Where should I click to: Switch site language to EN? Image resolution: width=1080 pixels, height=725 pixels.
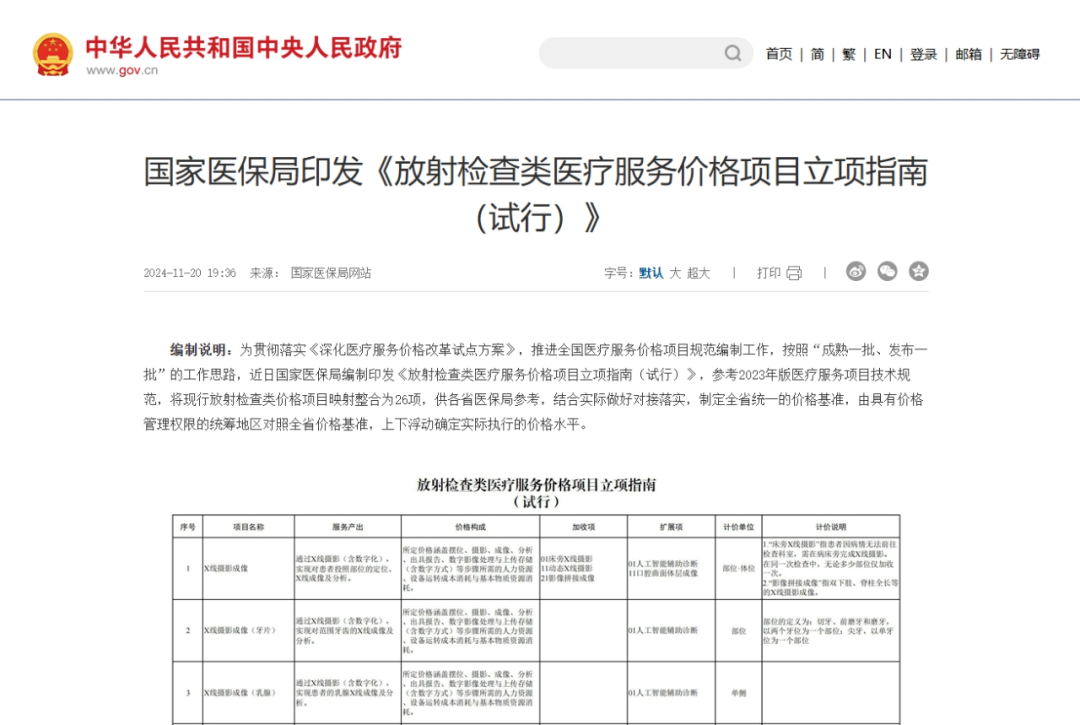tap(882, 54)
